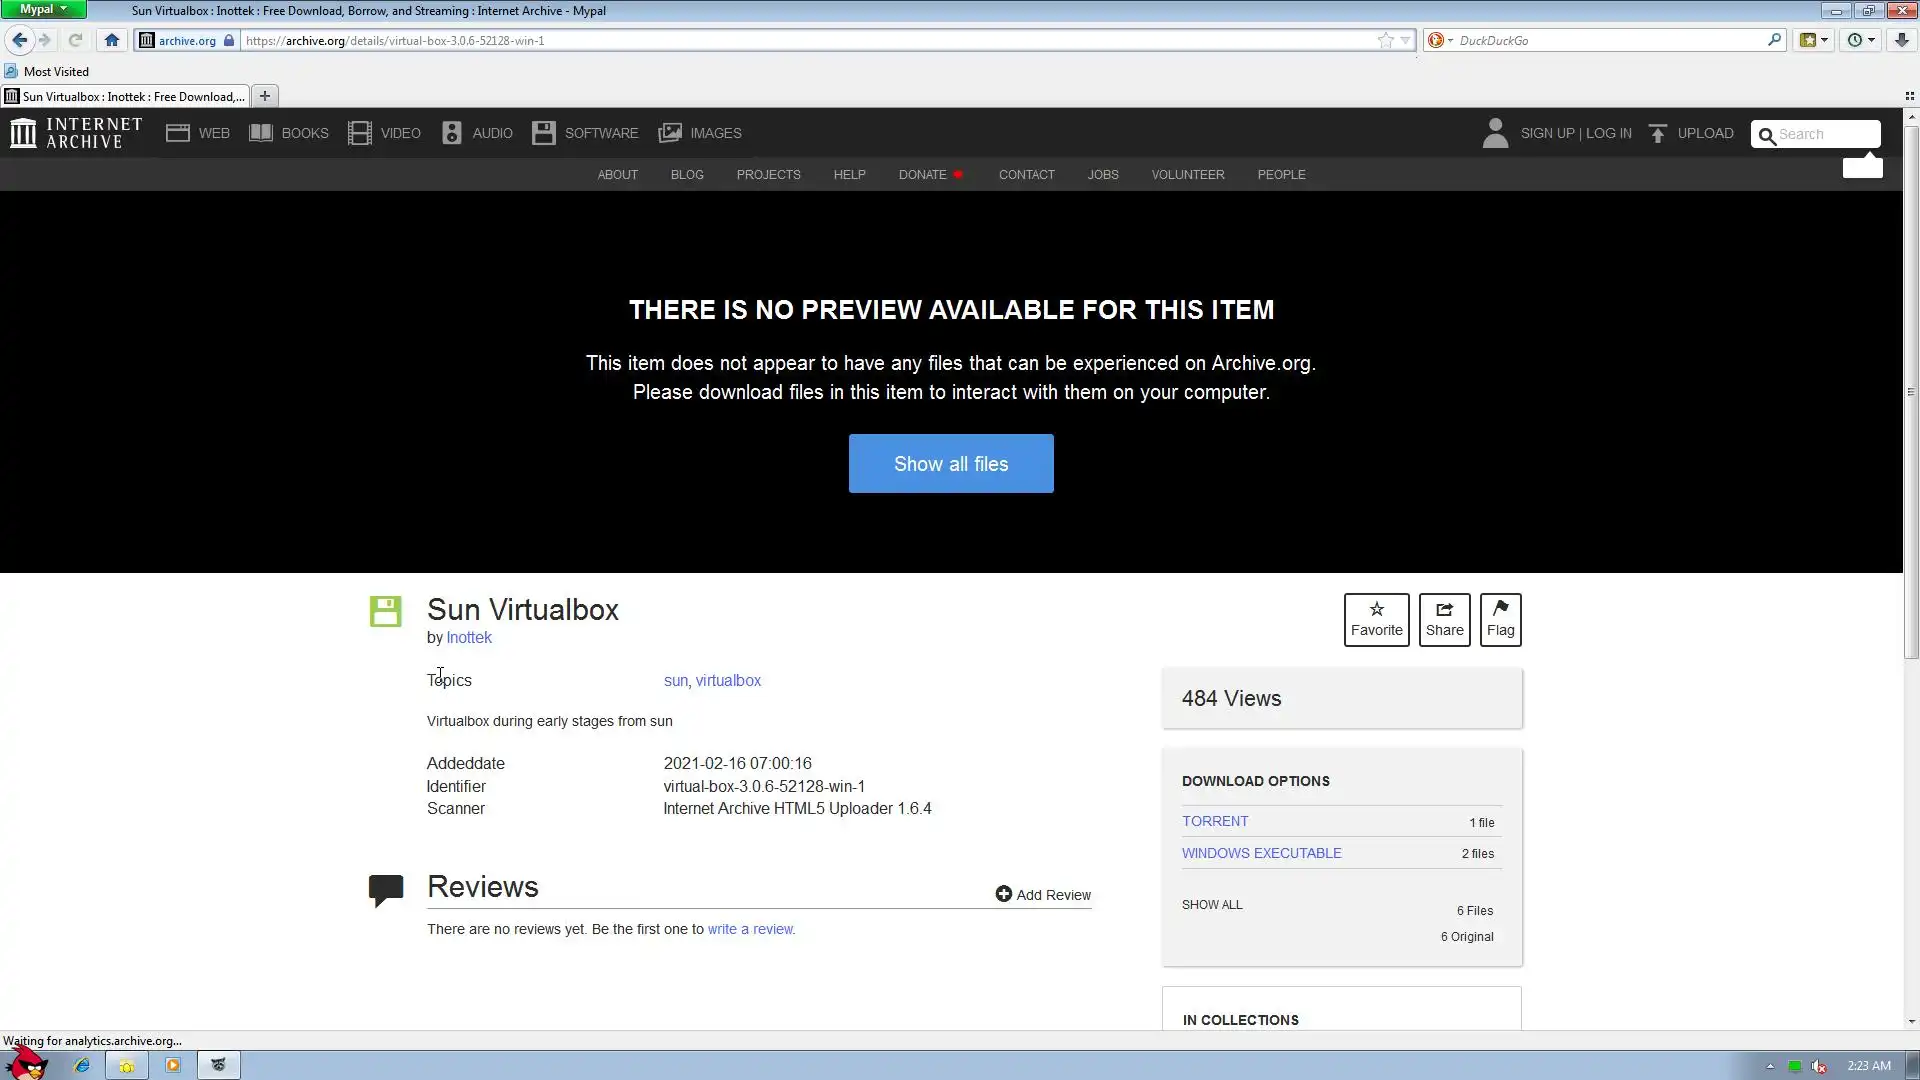Open the Mypal application menu dropdown
This screenshot has height=1080, width=1920.
pyautogui.click(x=44, y=9)
